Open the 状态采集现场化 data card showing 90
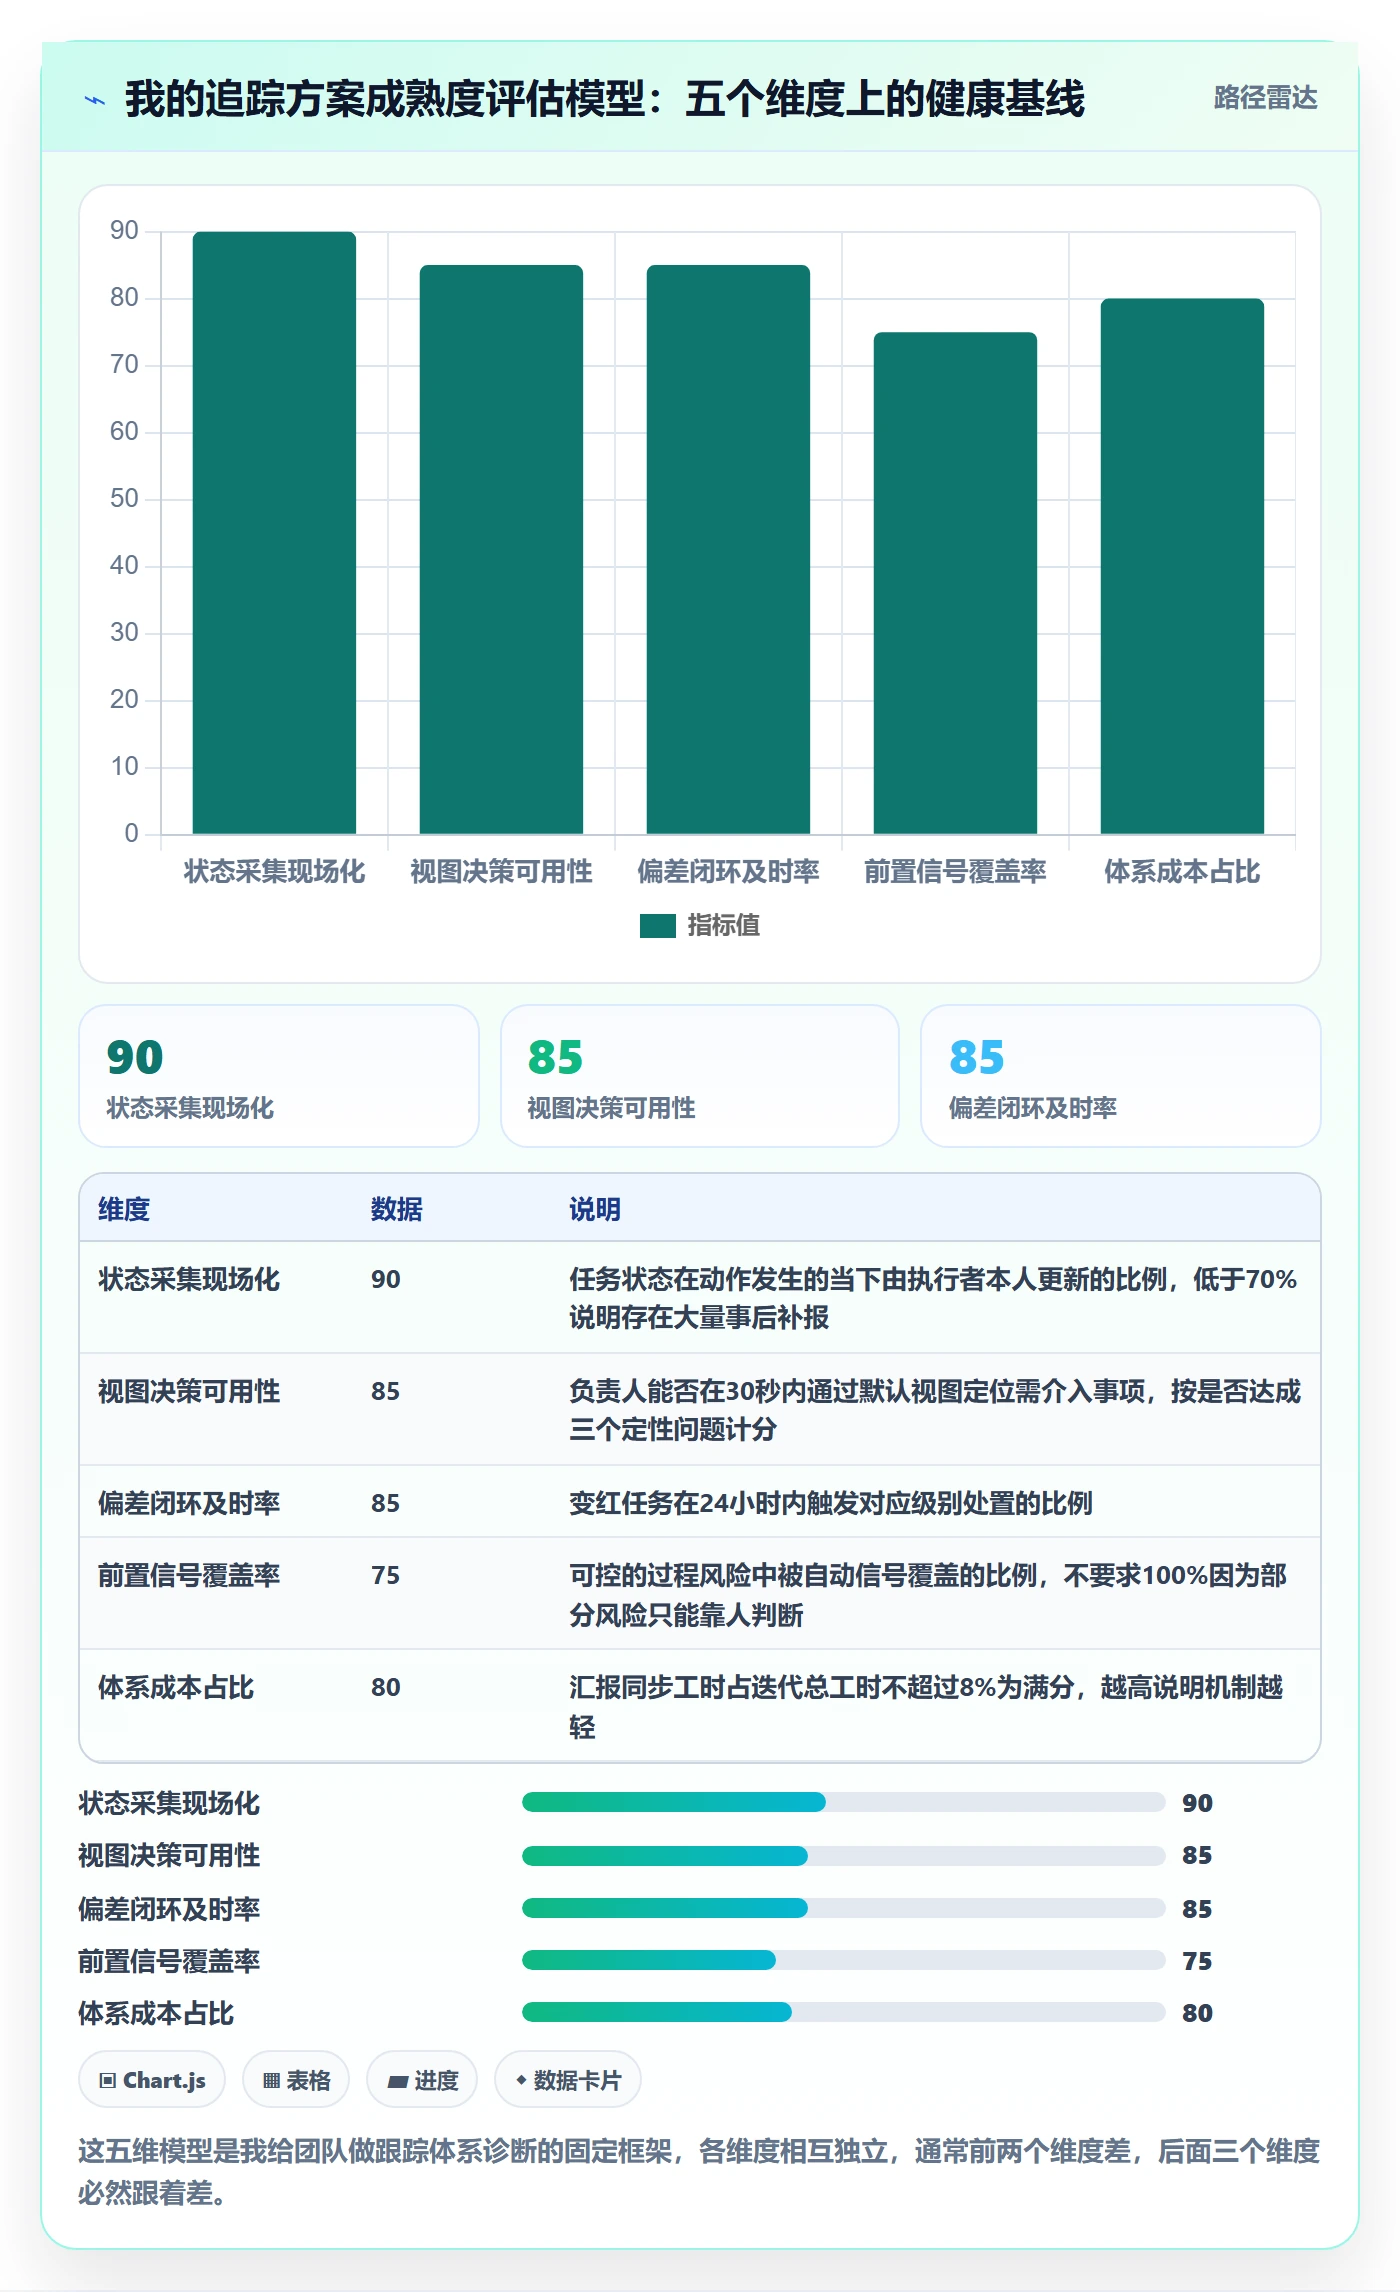1400x2292 pixels. [x=279, y=1076]
